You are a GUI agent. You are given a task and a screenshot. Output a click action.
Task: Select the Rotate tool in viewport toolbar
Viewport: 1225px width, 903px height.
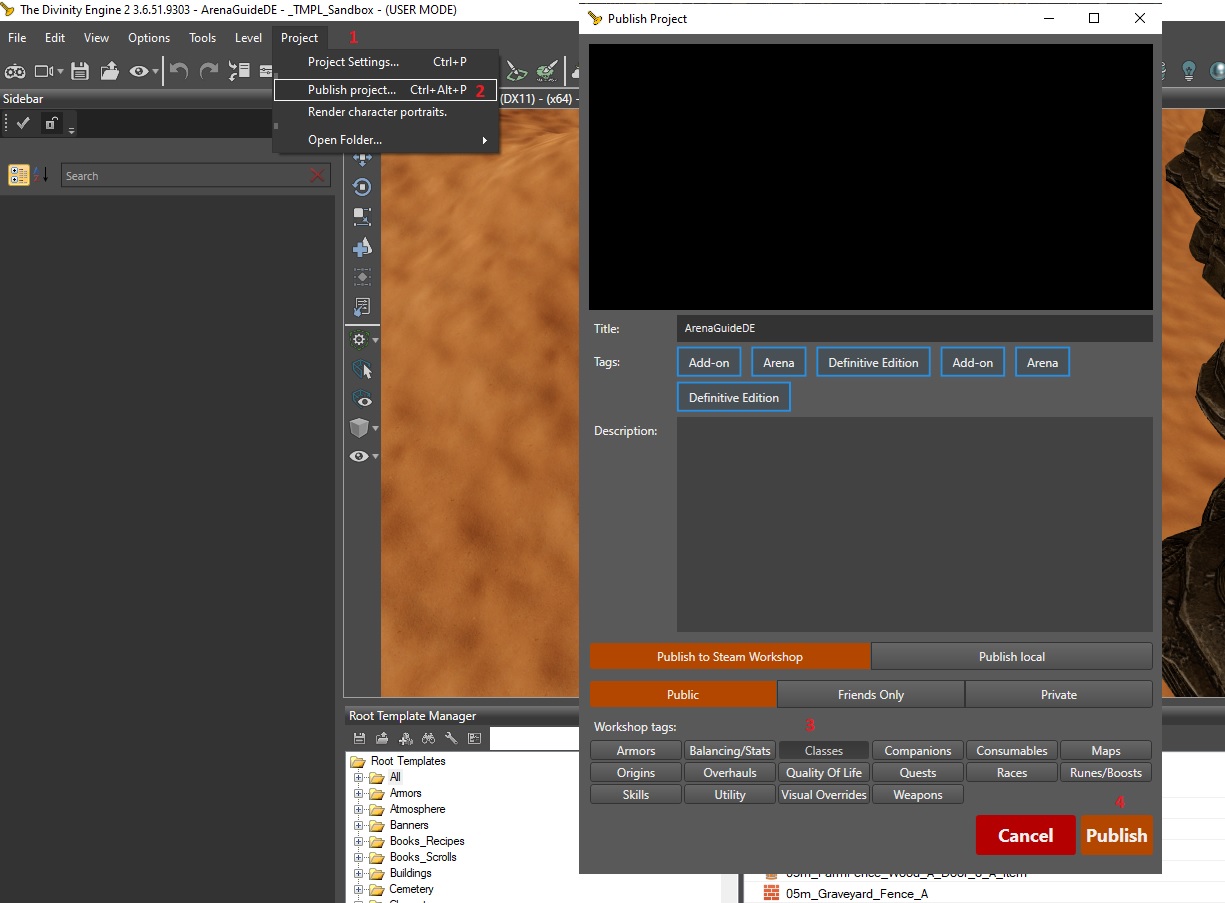tap(362, 187)
